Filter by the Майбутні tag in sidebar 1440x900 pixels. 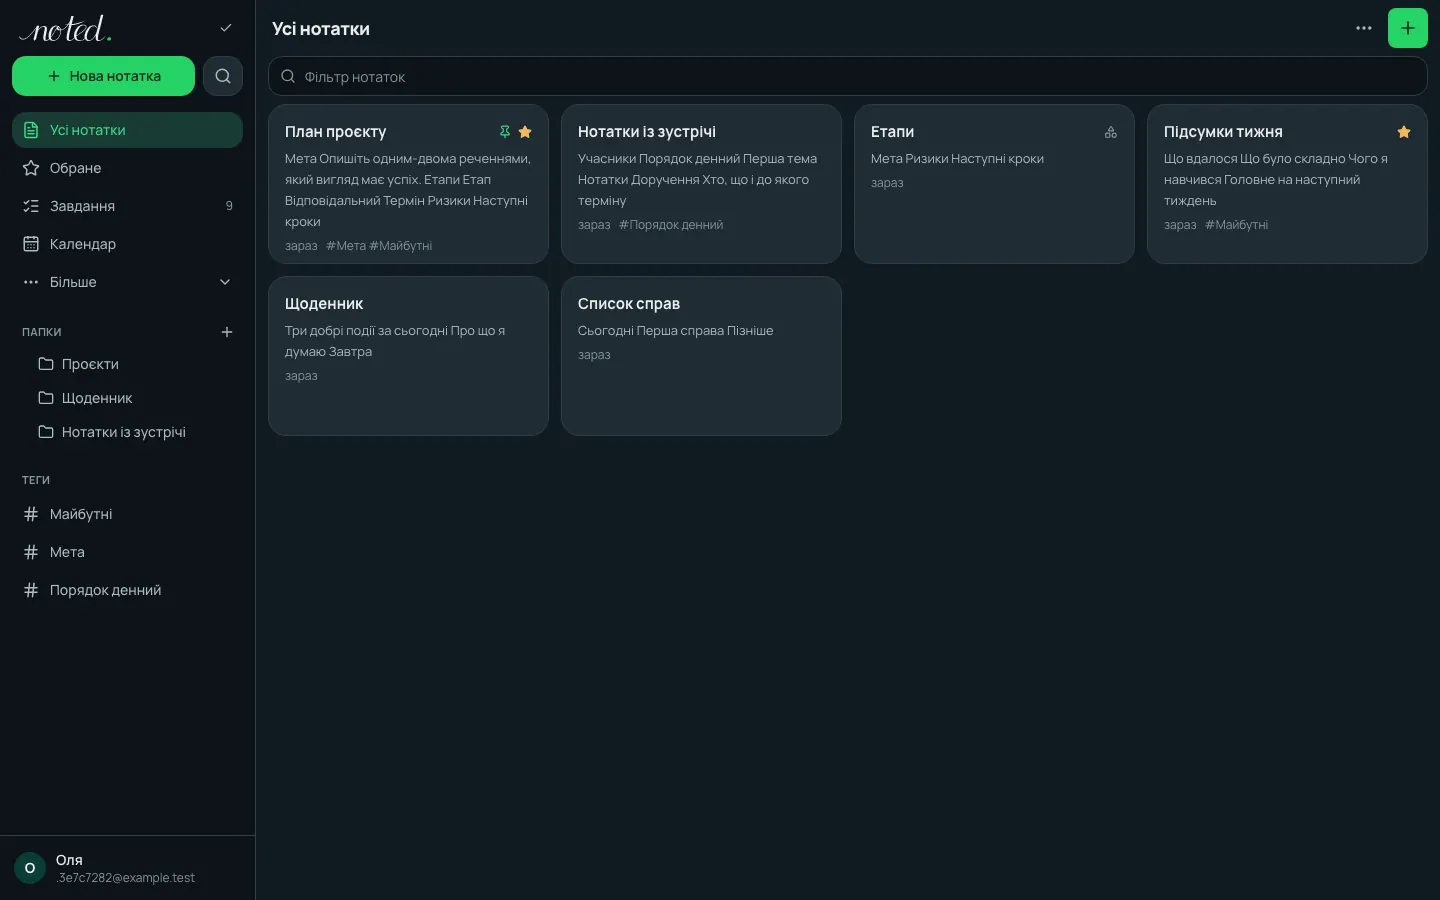(x=127, y=514)
